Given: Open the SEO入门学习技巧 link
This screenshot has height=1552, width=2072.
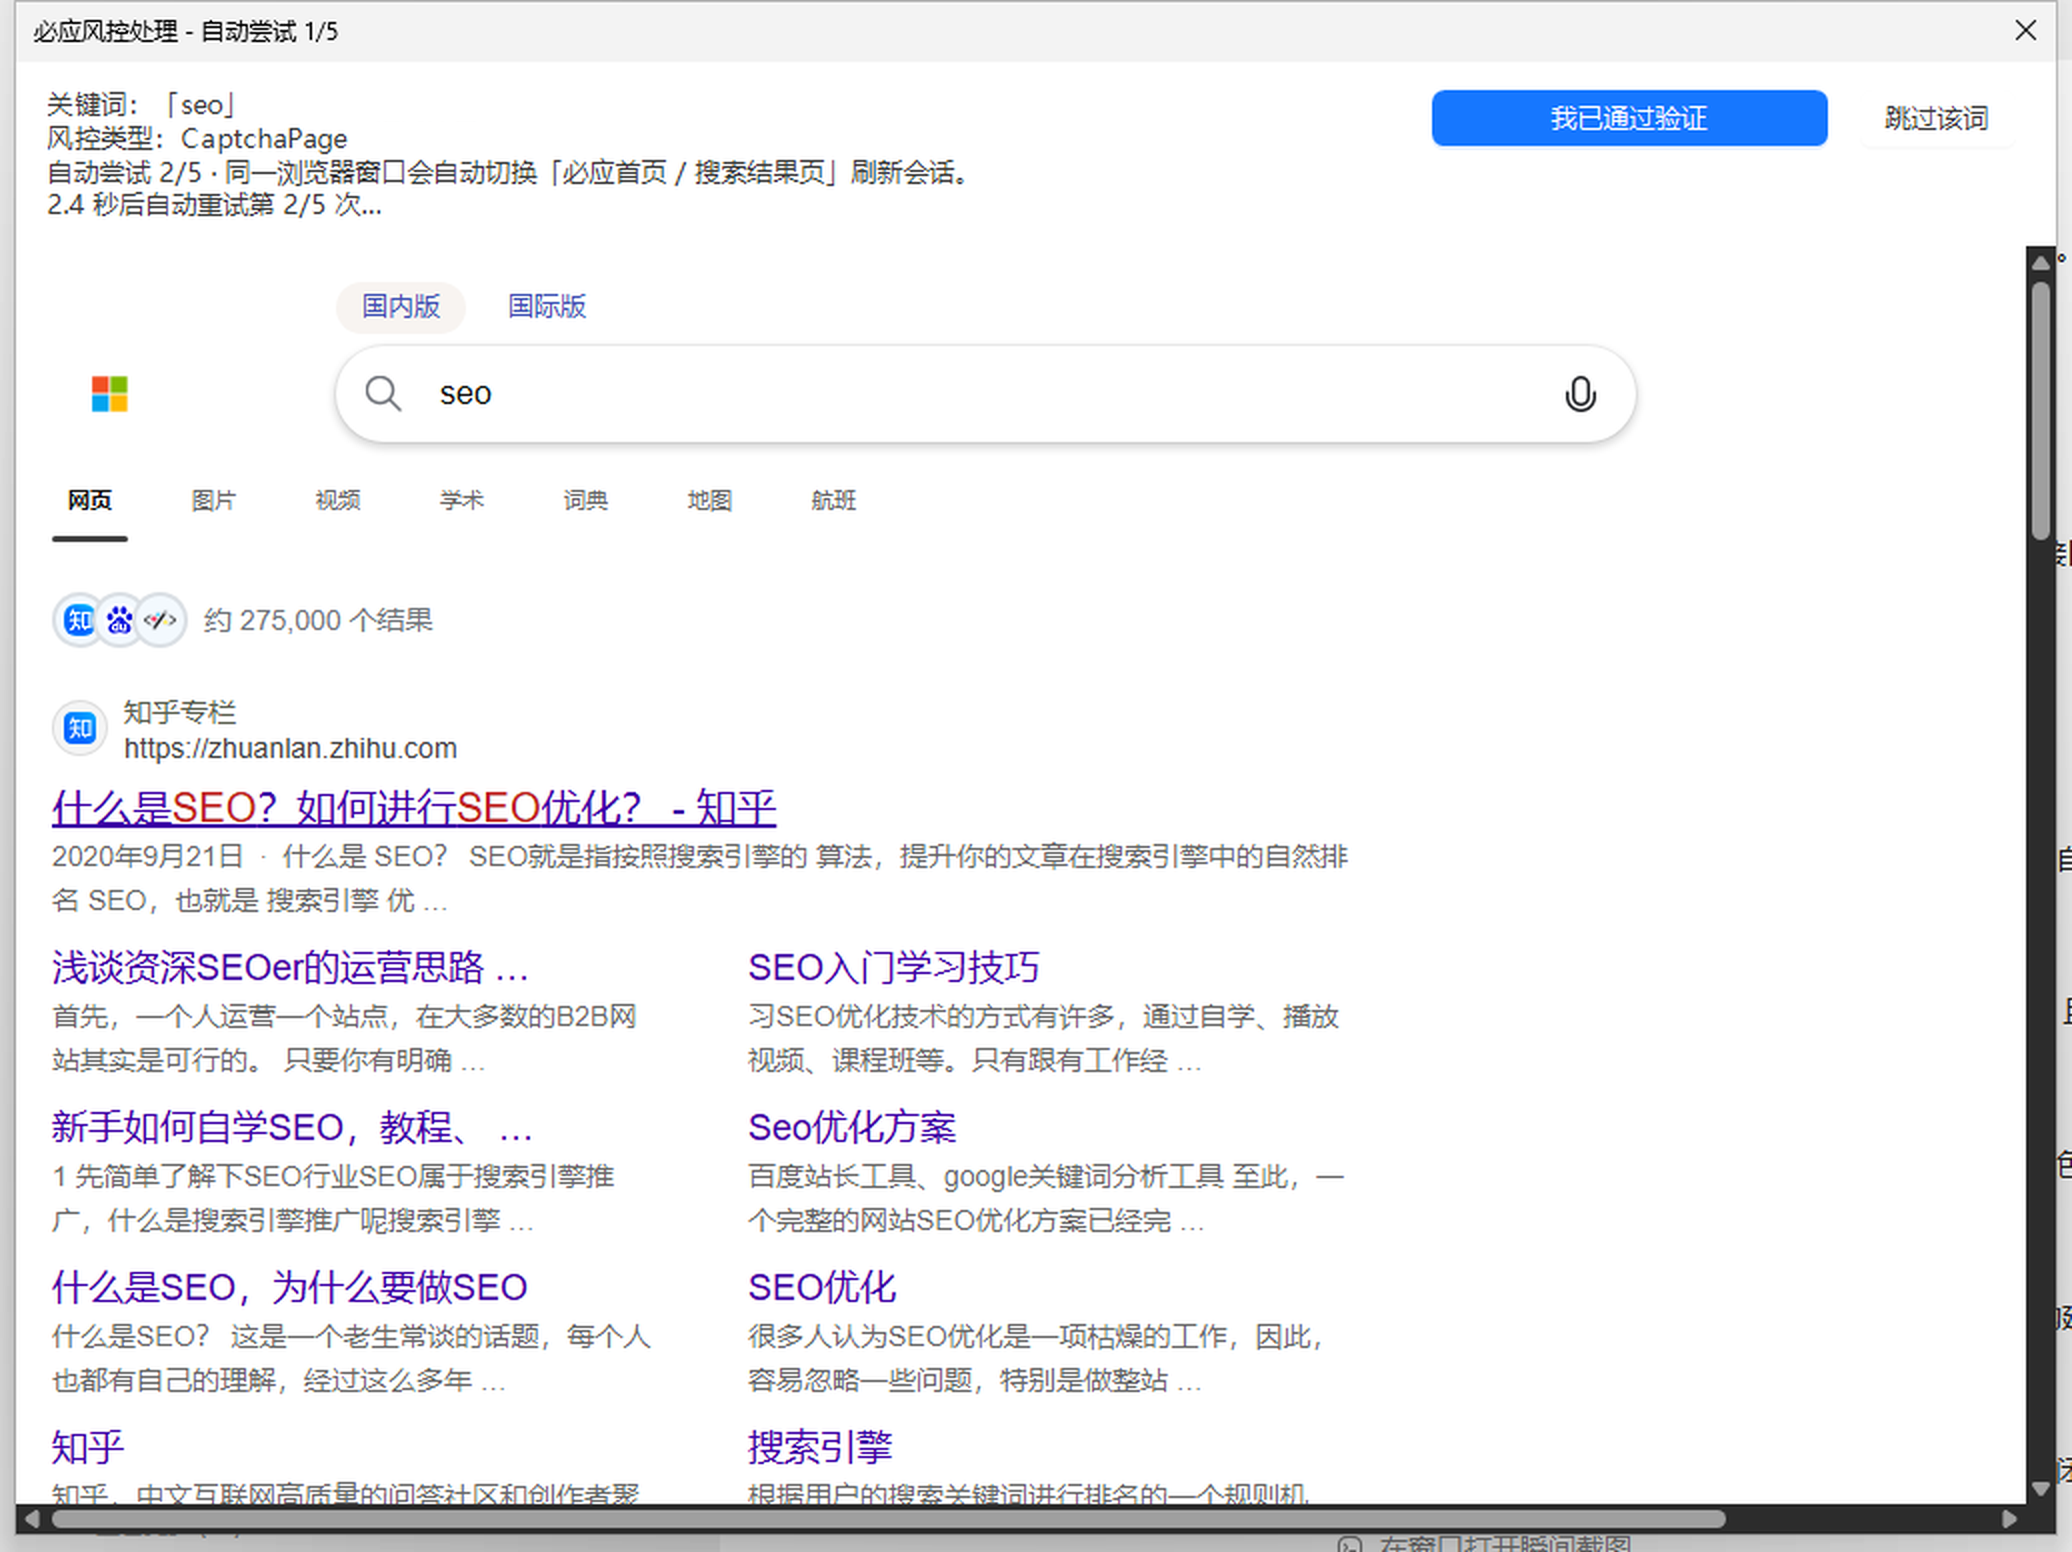Looking at the screenshot, I should 894,967.
